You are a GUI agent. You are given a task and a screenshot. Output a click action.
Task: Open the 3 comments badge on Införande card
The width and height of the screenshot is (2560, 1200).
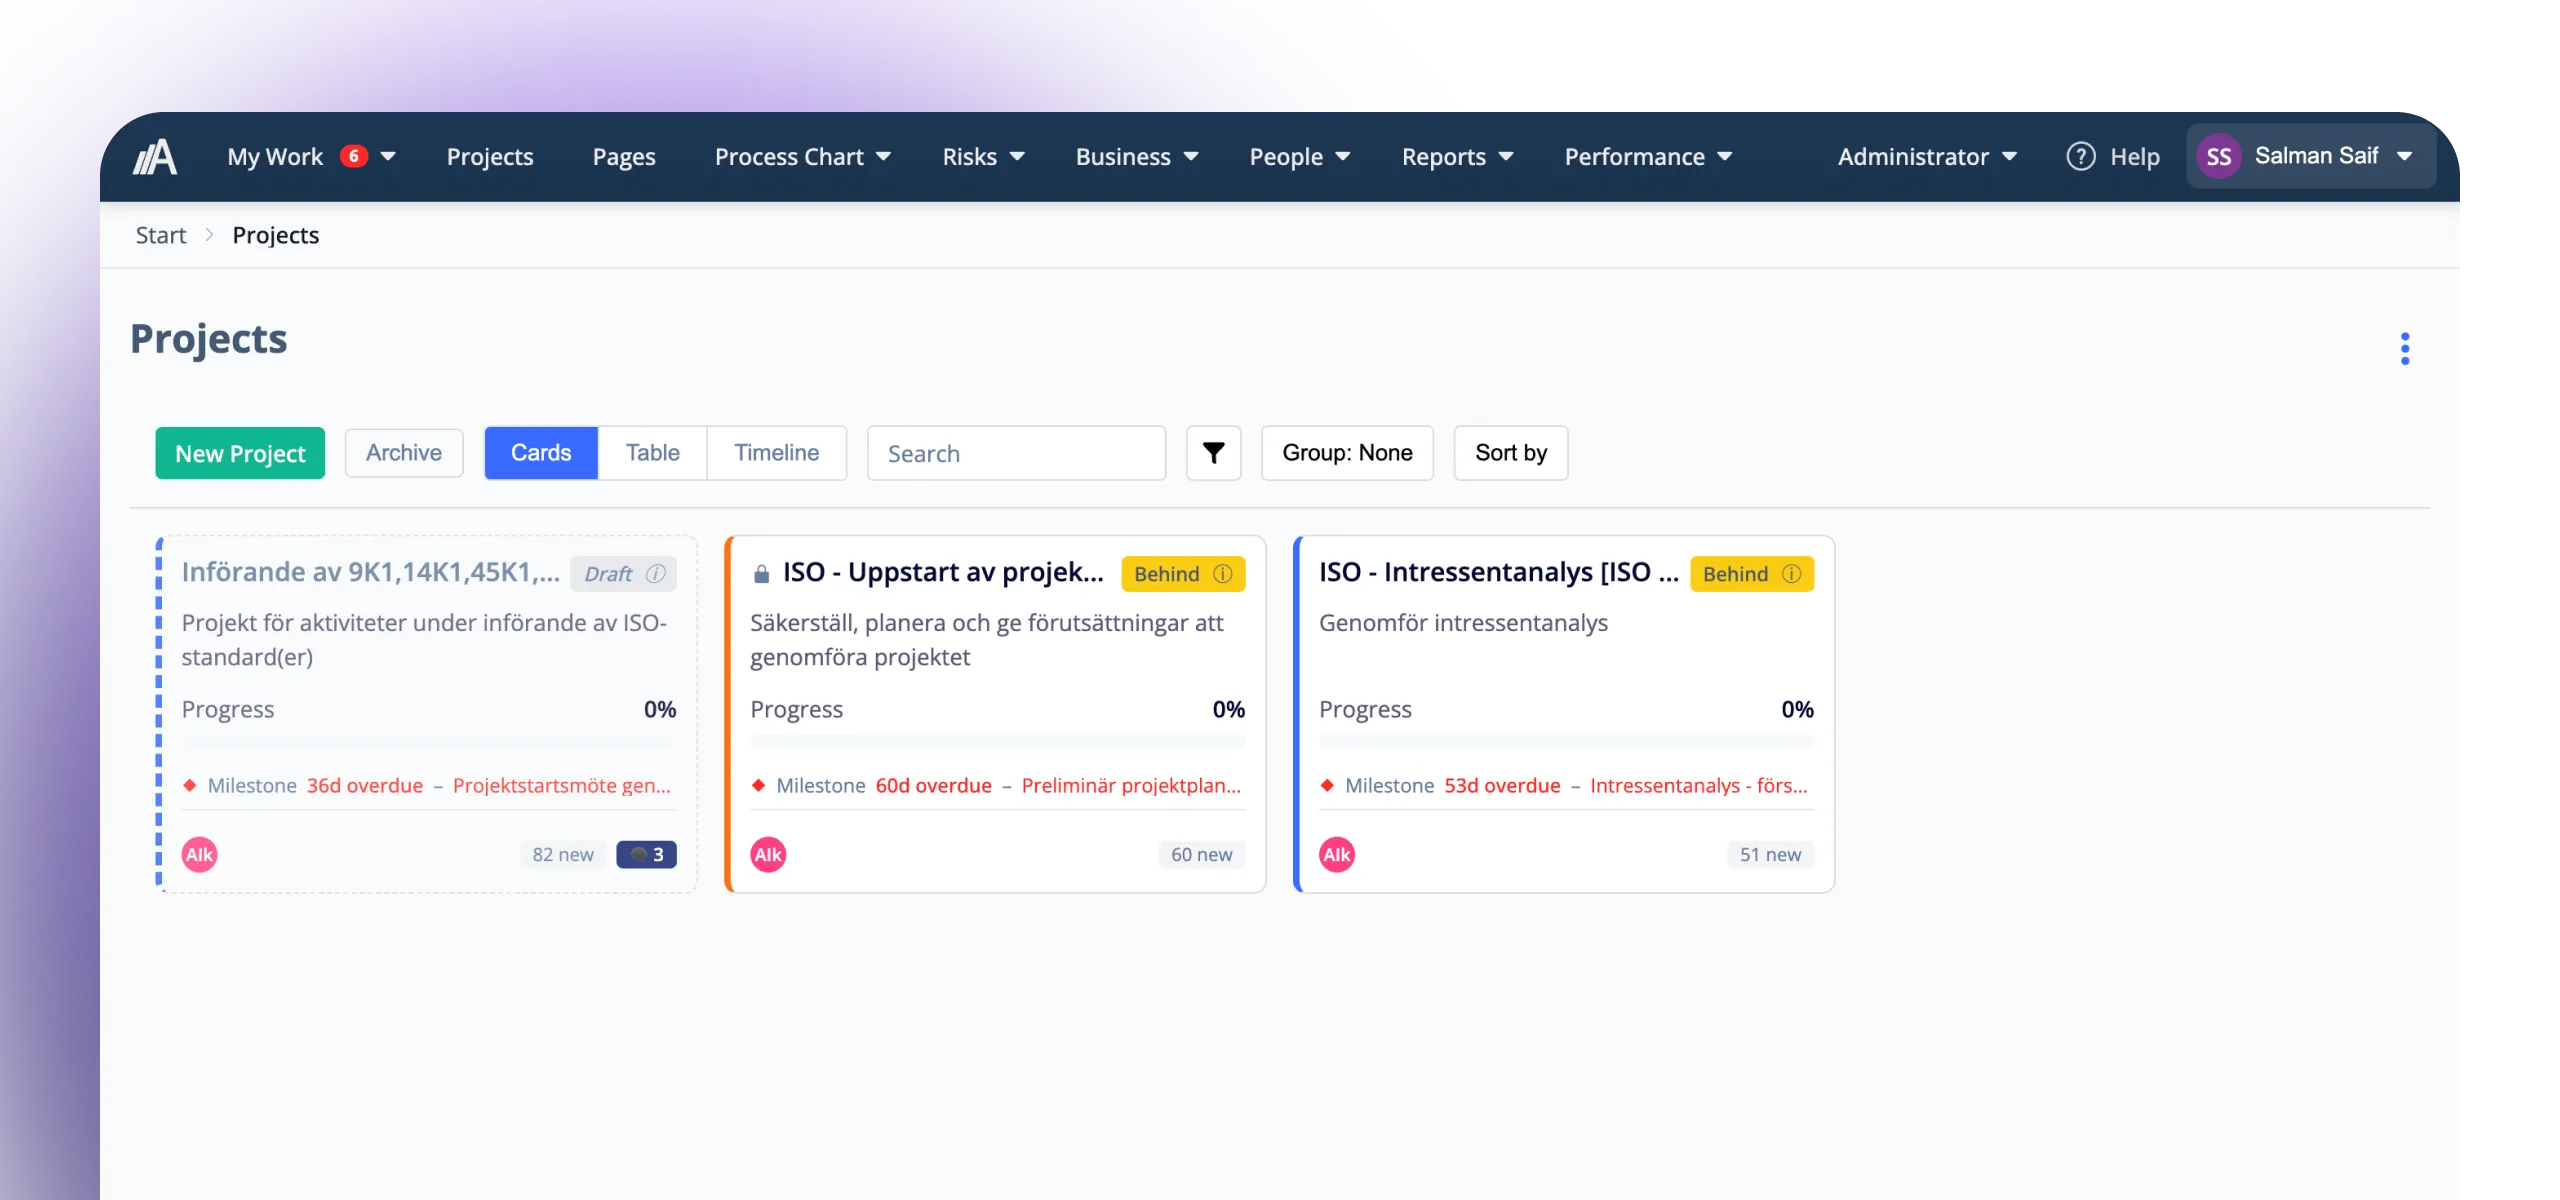tap(646, 854)
